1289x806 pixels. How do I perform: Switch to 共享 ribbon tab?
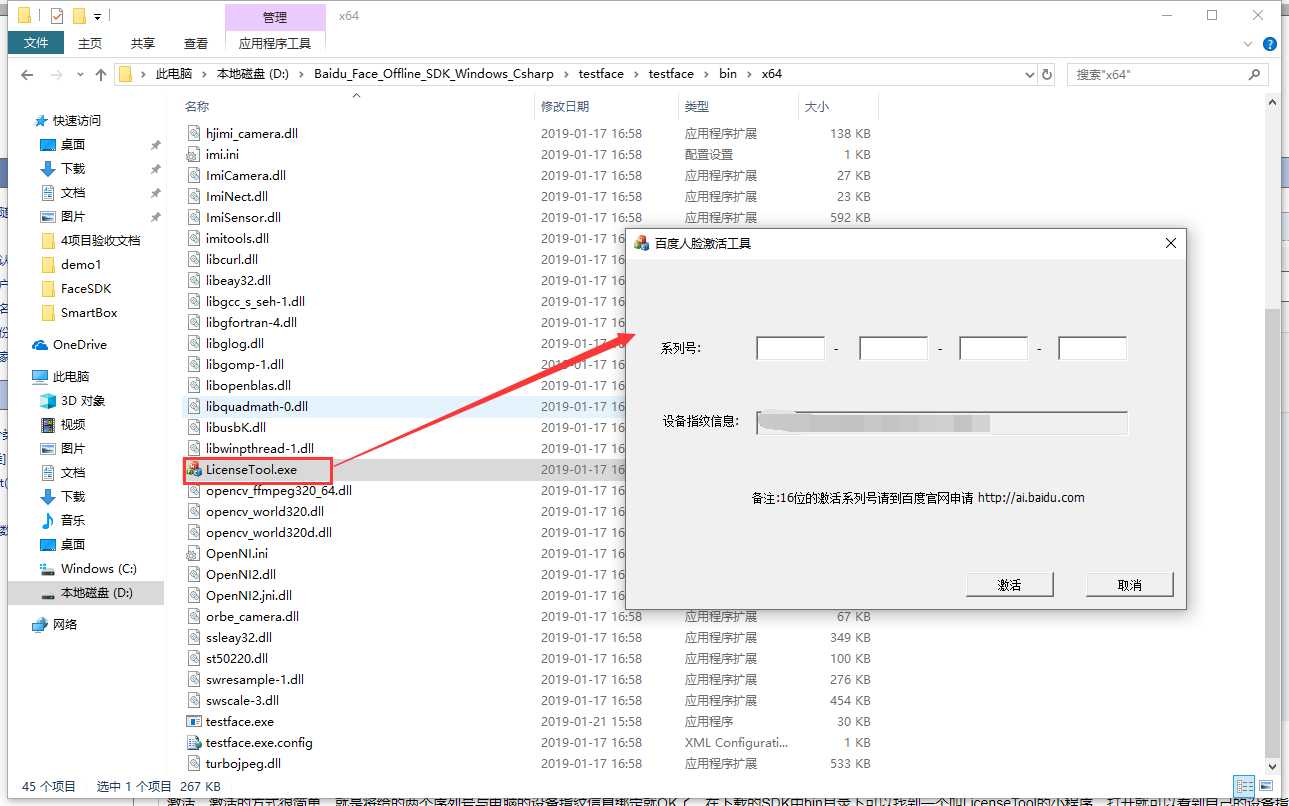[x=143, y=43]
